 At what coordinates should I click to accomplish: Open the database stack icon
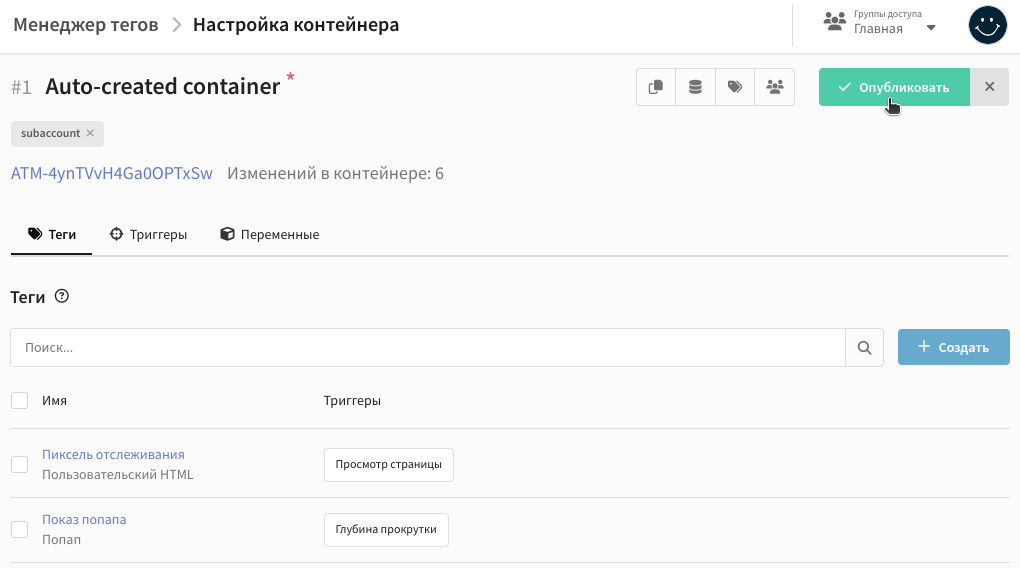(695, 87)
